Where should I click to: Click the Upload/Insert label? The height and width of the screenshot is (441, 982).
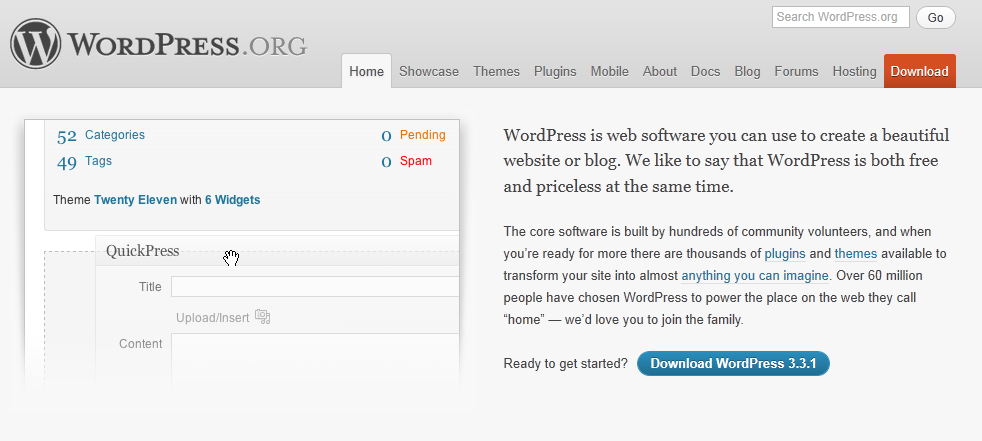tap(212, 318)
